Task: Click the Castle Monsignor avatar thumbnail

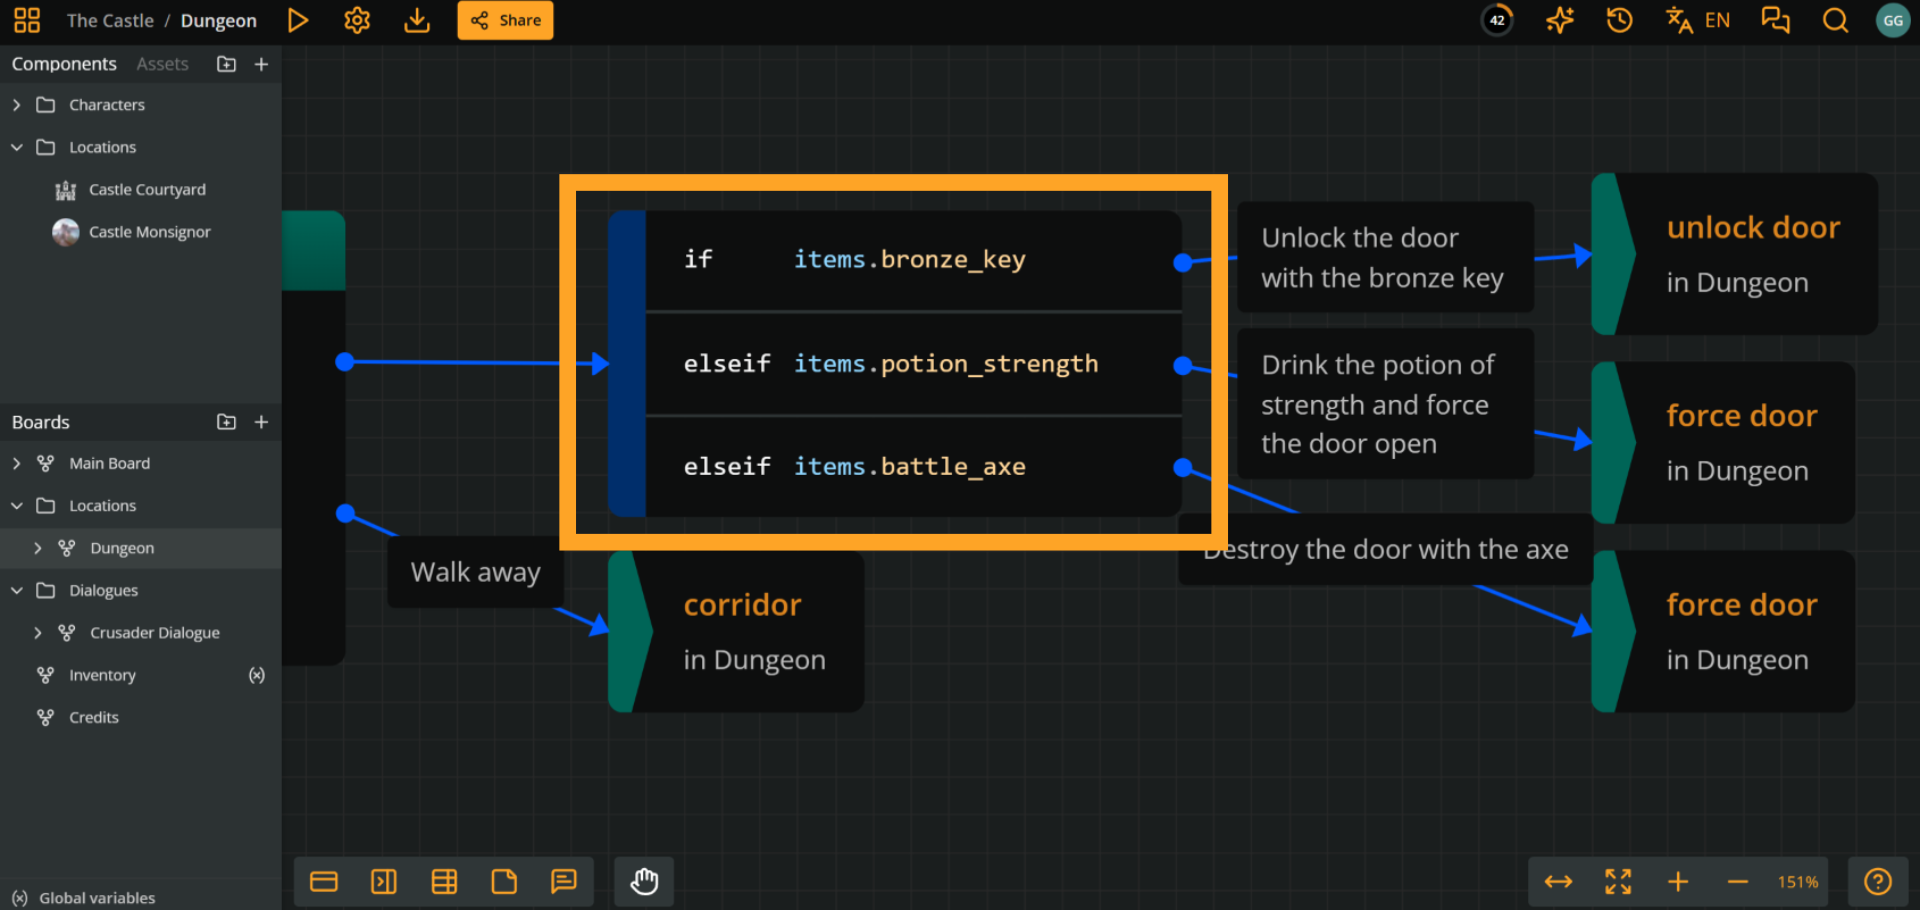Action: pos(66,232)
